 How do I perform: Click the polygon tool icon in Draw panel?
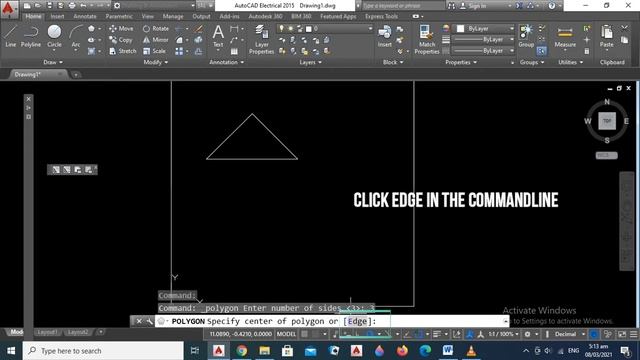click(91, 29)
